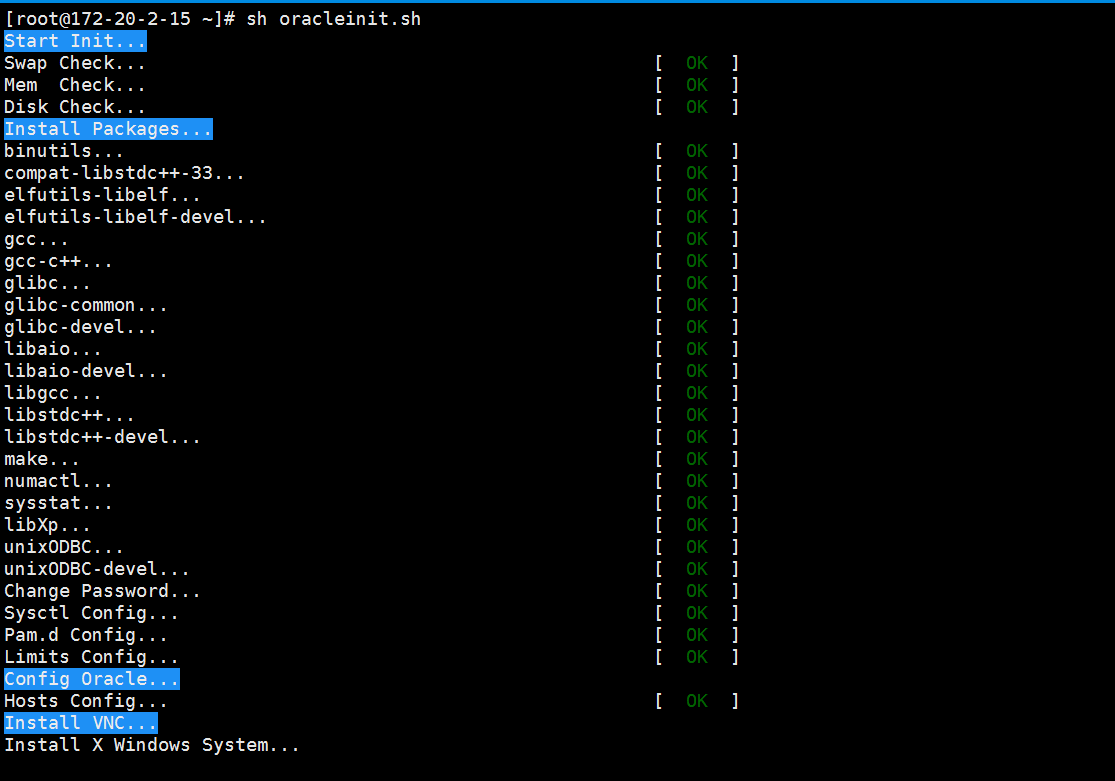The image size is (1115, 781).
Task: Click the 'Sysctl Config...' line
Action: pos(91,614)
